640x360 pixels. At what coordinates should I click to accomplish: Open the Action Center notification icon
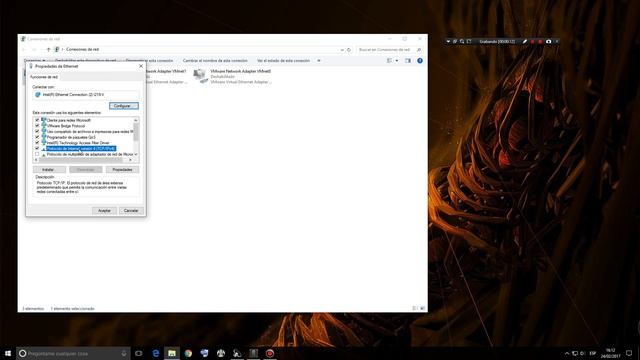pyautogui.click(x=629, y=353)
